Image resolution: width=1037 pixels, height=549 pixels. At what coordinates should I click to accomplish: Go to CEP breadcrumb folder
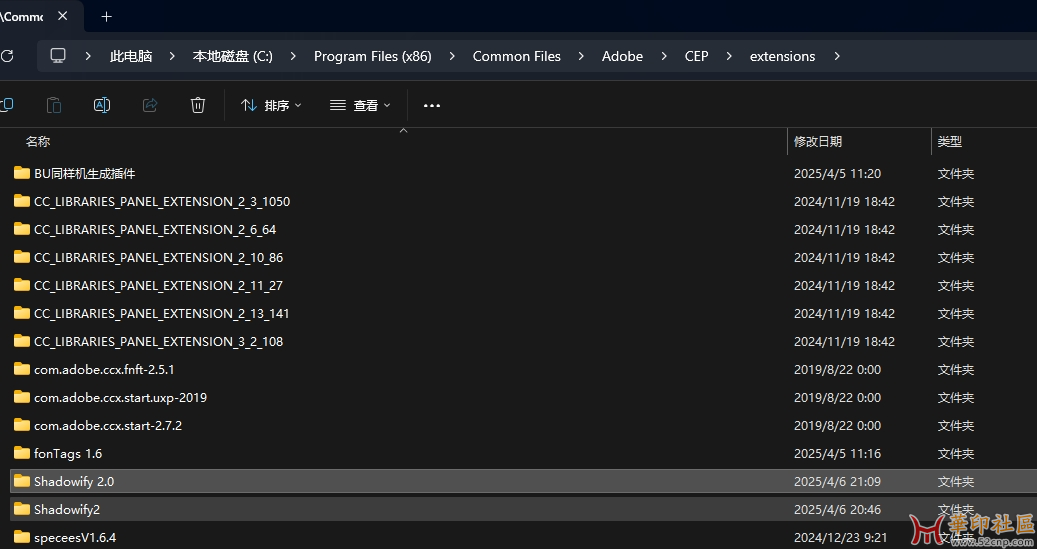[x=696, y=56]
